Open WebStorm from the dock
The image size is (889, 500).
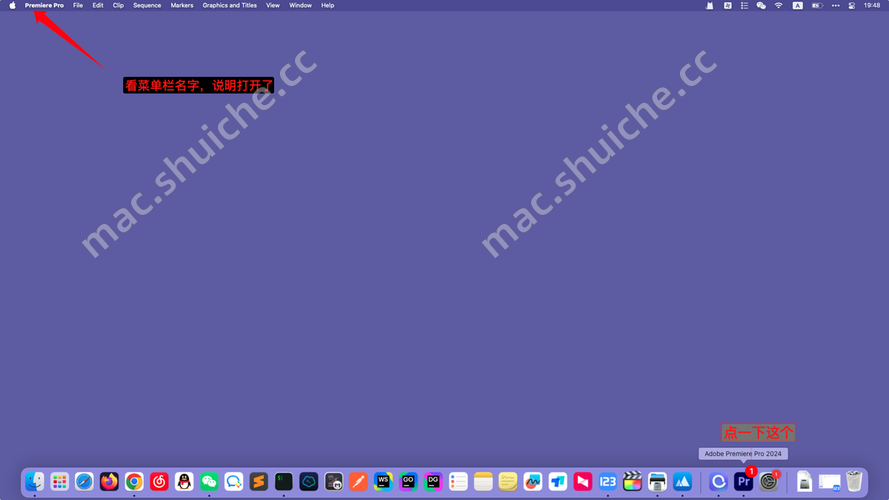383,481
